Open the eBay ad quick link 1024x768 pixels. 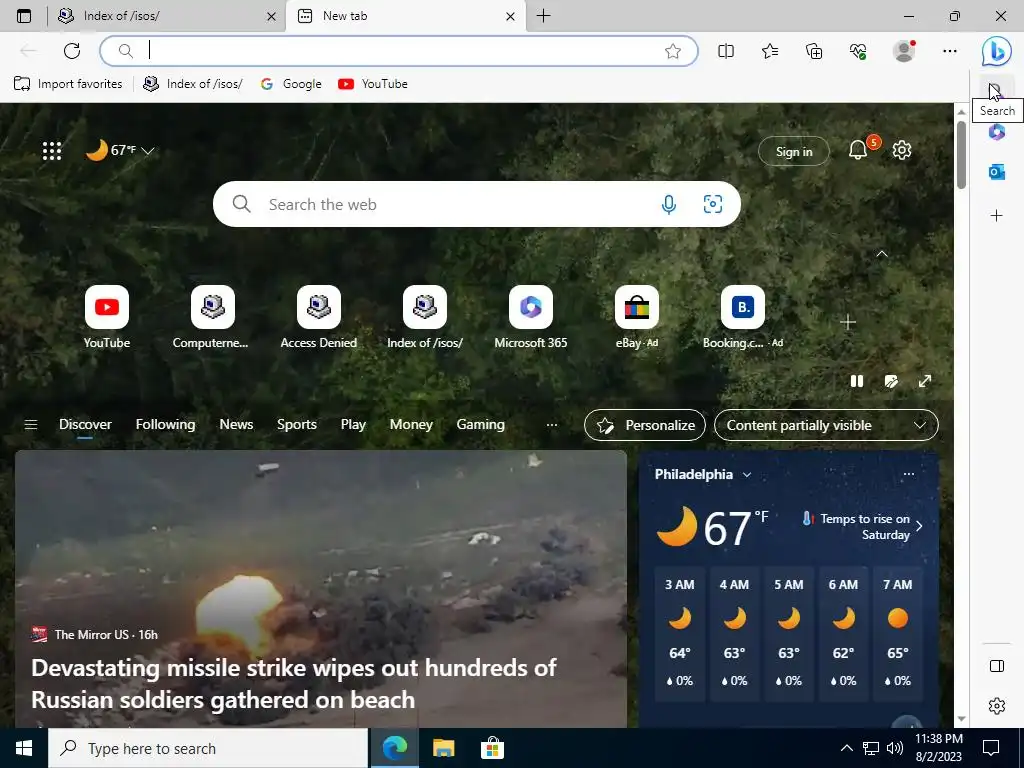coord(637,317)
